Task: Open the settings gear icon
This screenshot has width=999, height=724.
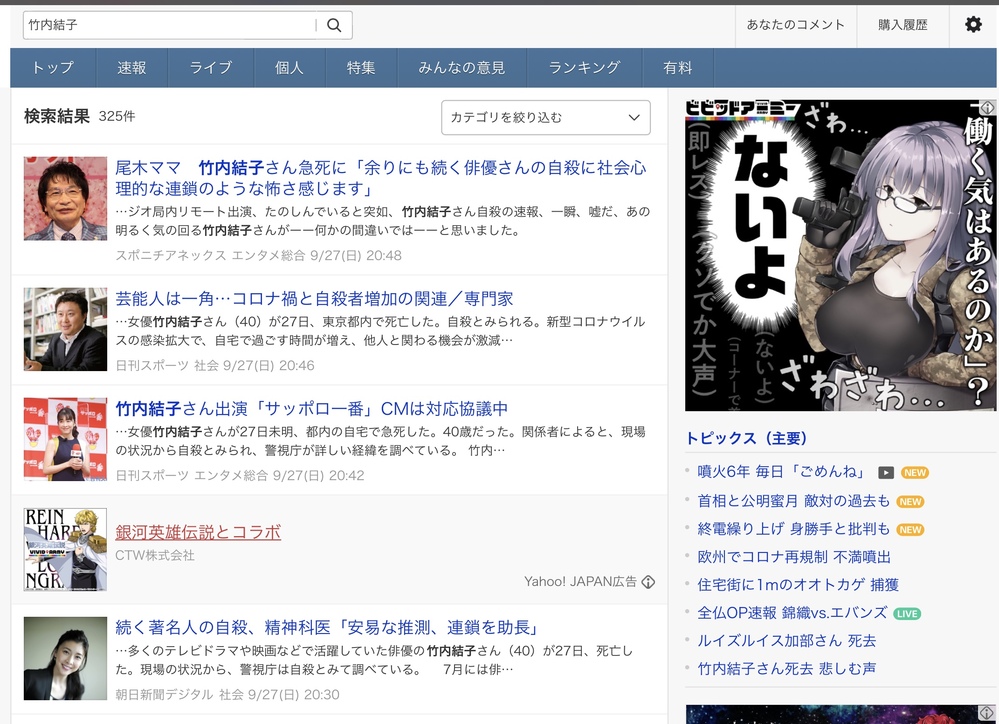Action: (973, 25)
